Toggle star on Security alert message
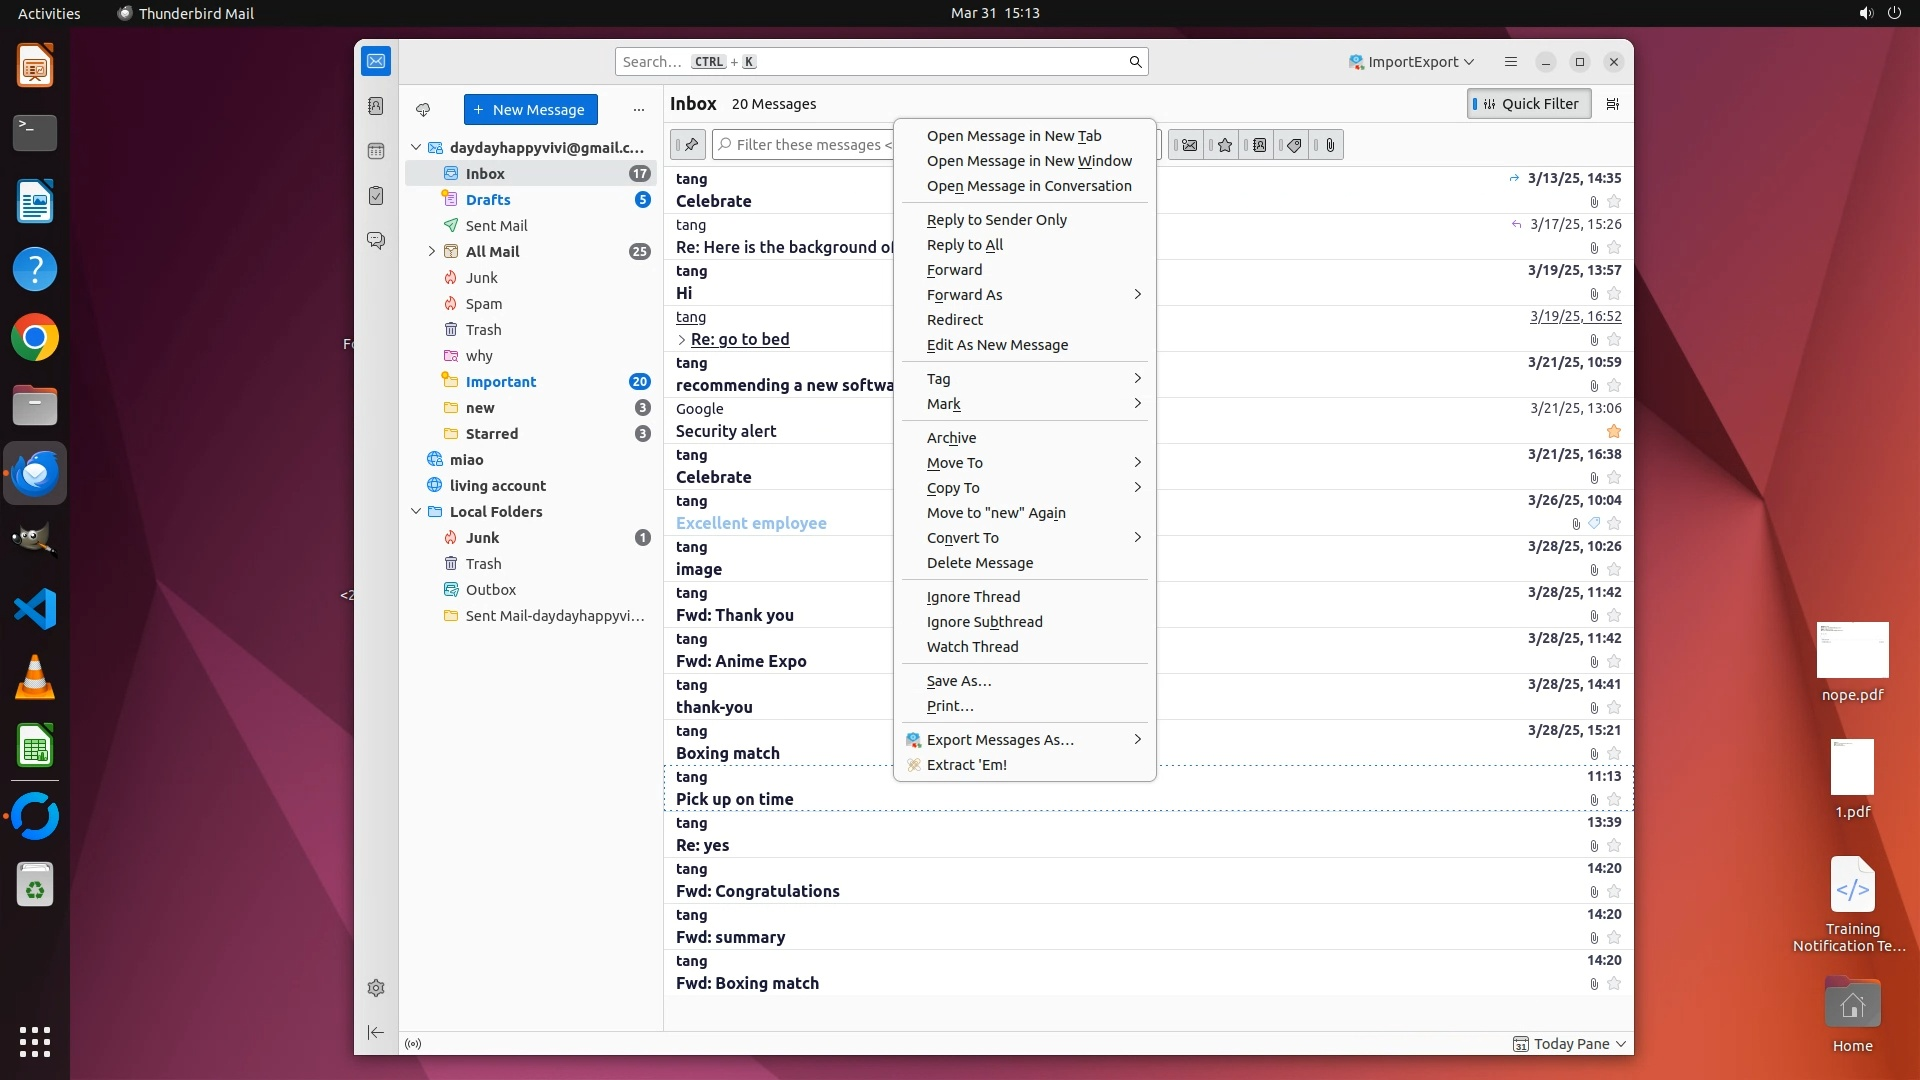Screen dimensions: 1920x1080 [1613, 432]
